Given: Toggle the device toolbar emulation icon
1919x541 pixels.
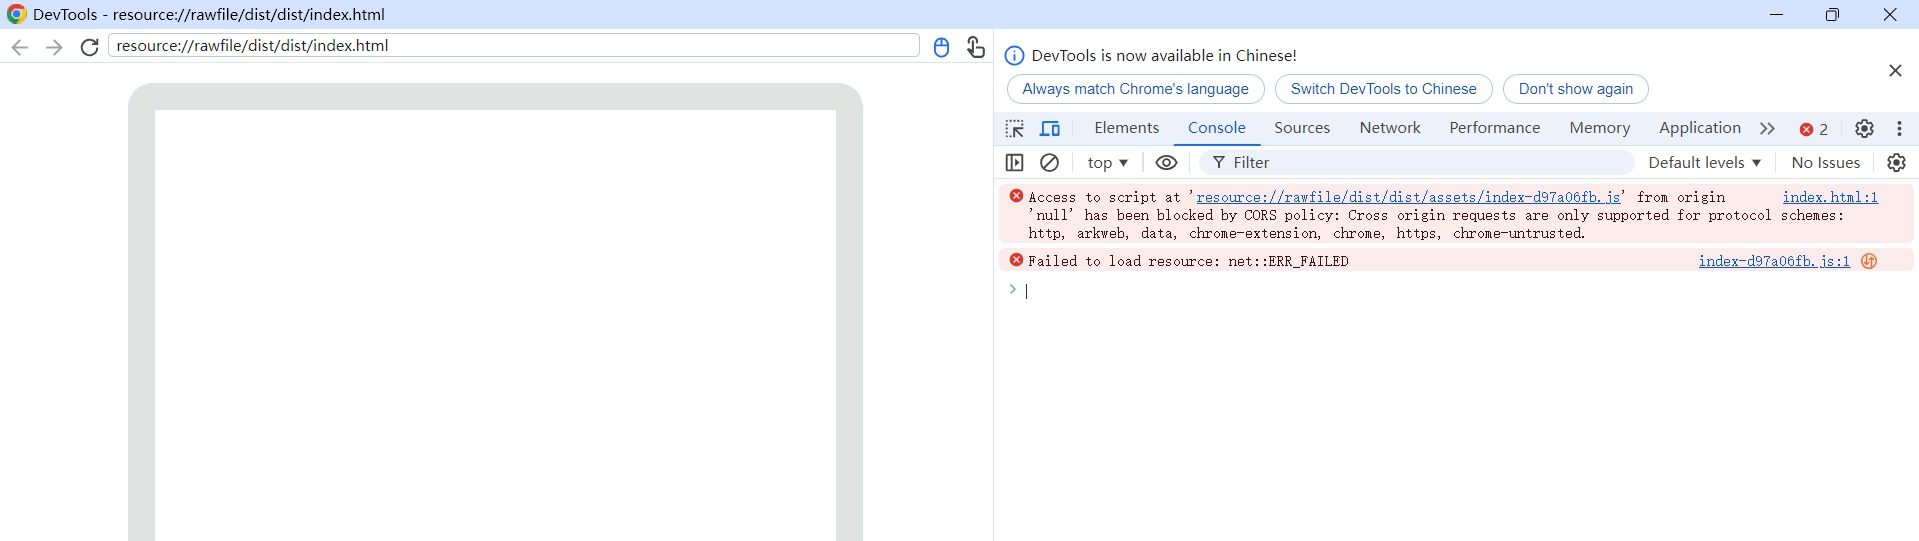Looking at the screenshot, I should (x=1050, y=129).
